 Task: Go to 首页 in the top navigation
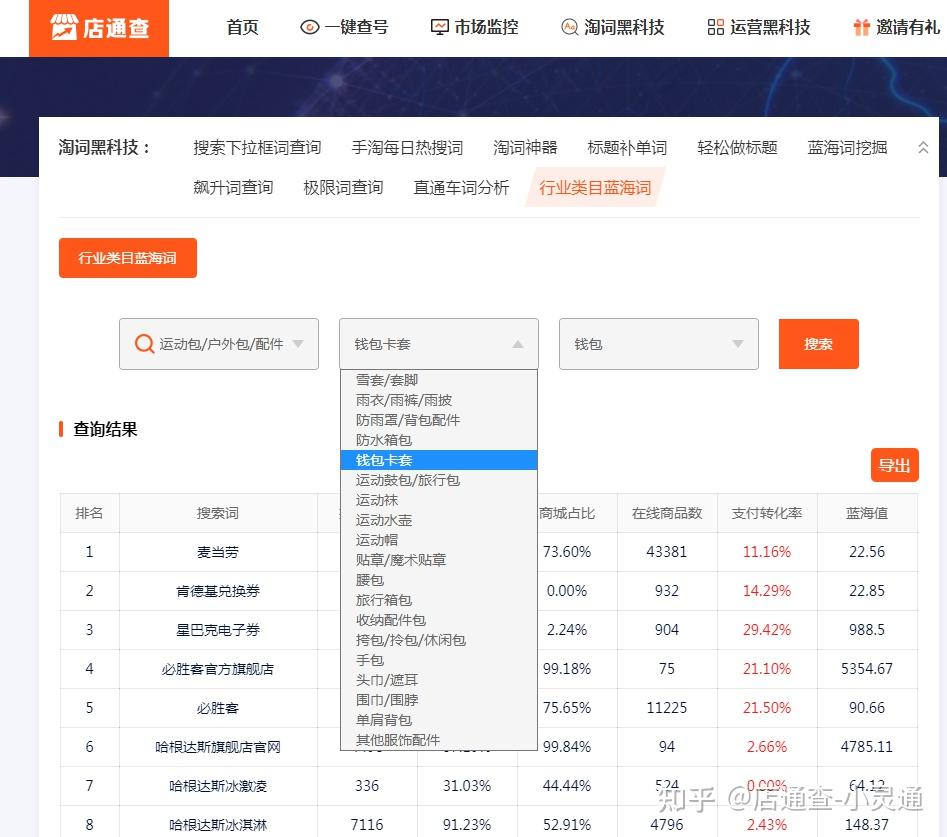[242, 27]
